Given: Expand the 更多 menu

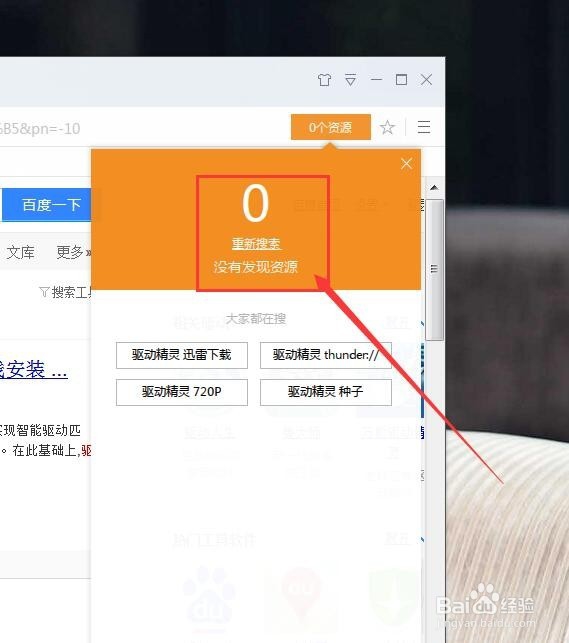Looking at the screenshot, I should (73, 252).
